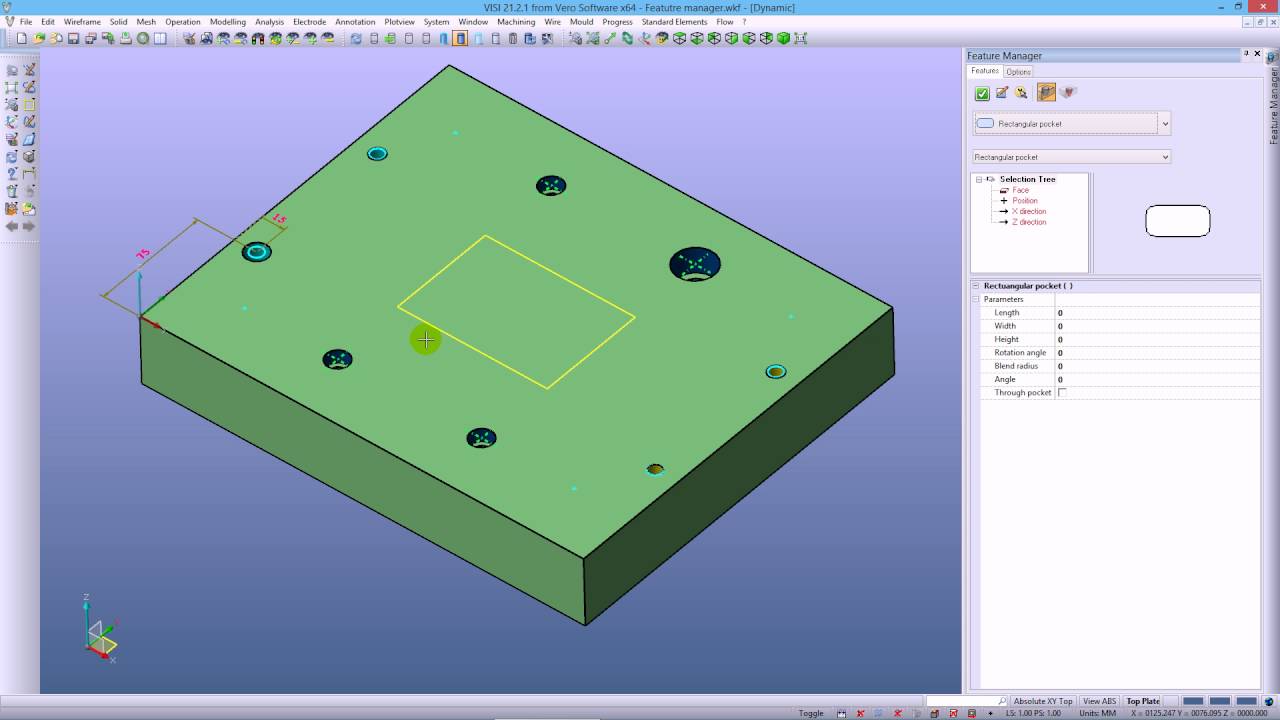The height and width of the screenshot is (720, 1280).
Task: Click the Top Plate button in status area
Action: click(x=1143, y=701)
